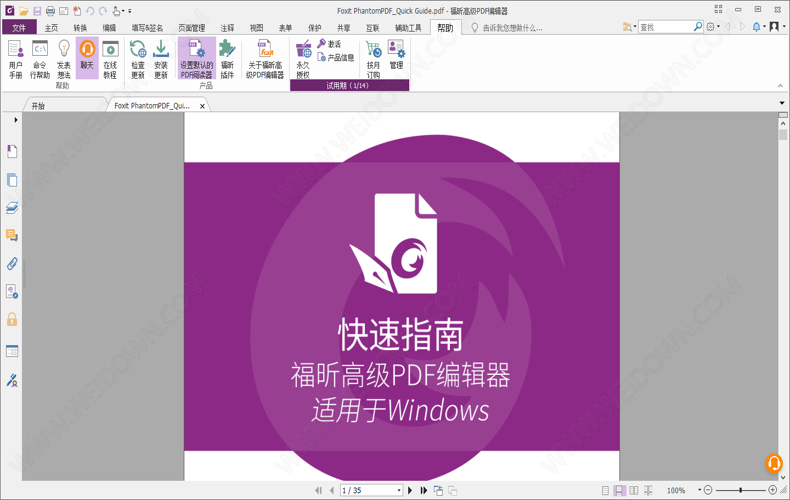Switch to the 页面管理 tab
Screen dimensions: 790x500
[x=191, y=28]
